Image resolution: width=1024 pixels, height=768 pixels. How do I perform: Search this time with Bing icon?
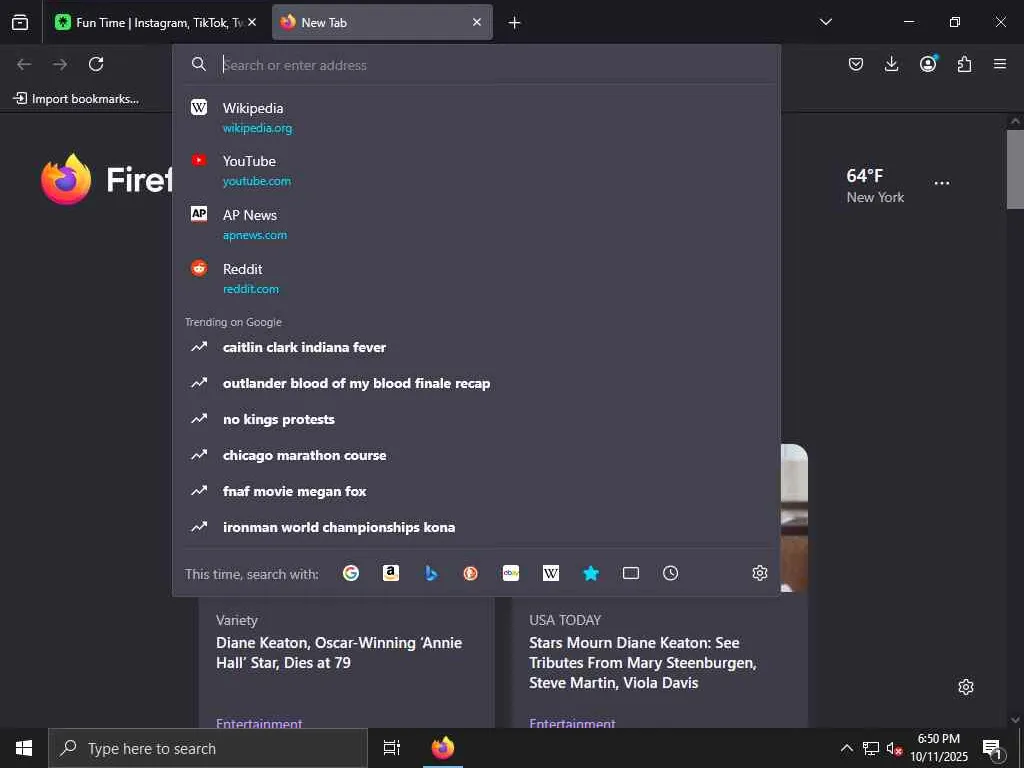[431, 573]
